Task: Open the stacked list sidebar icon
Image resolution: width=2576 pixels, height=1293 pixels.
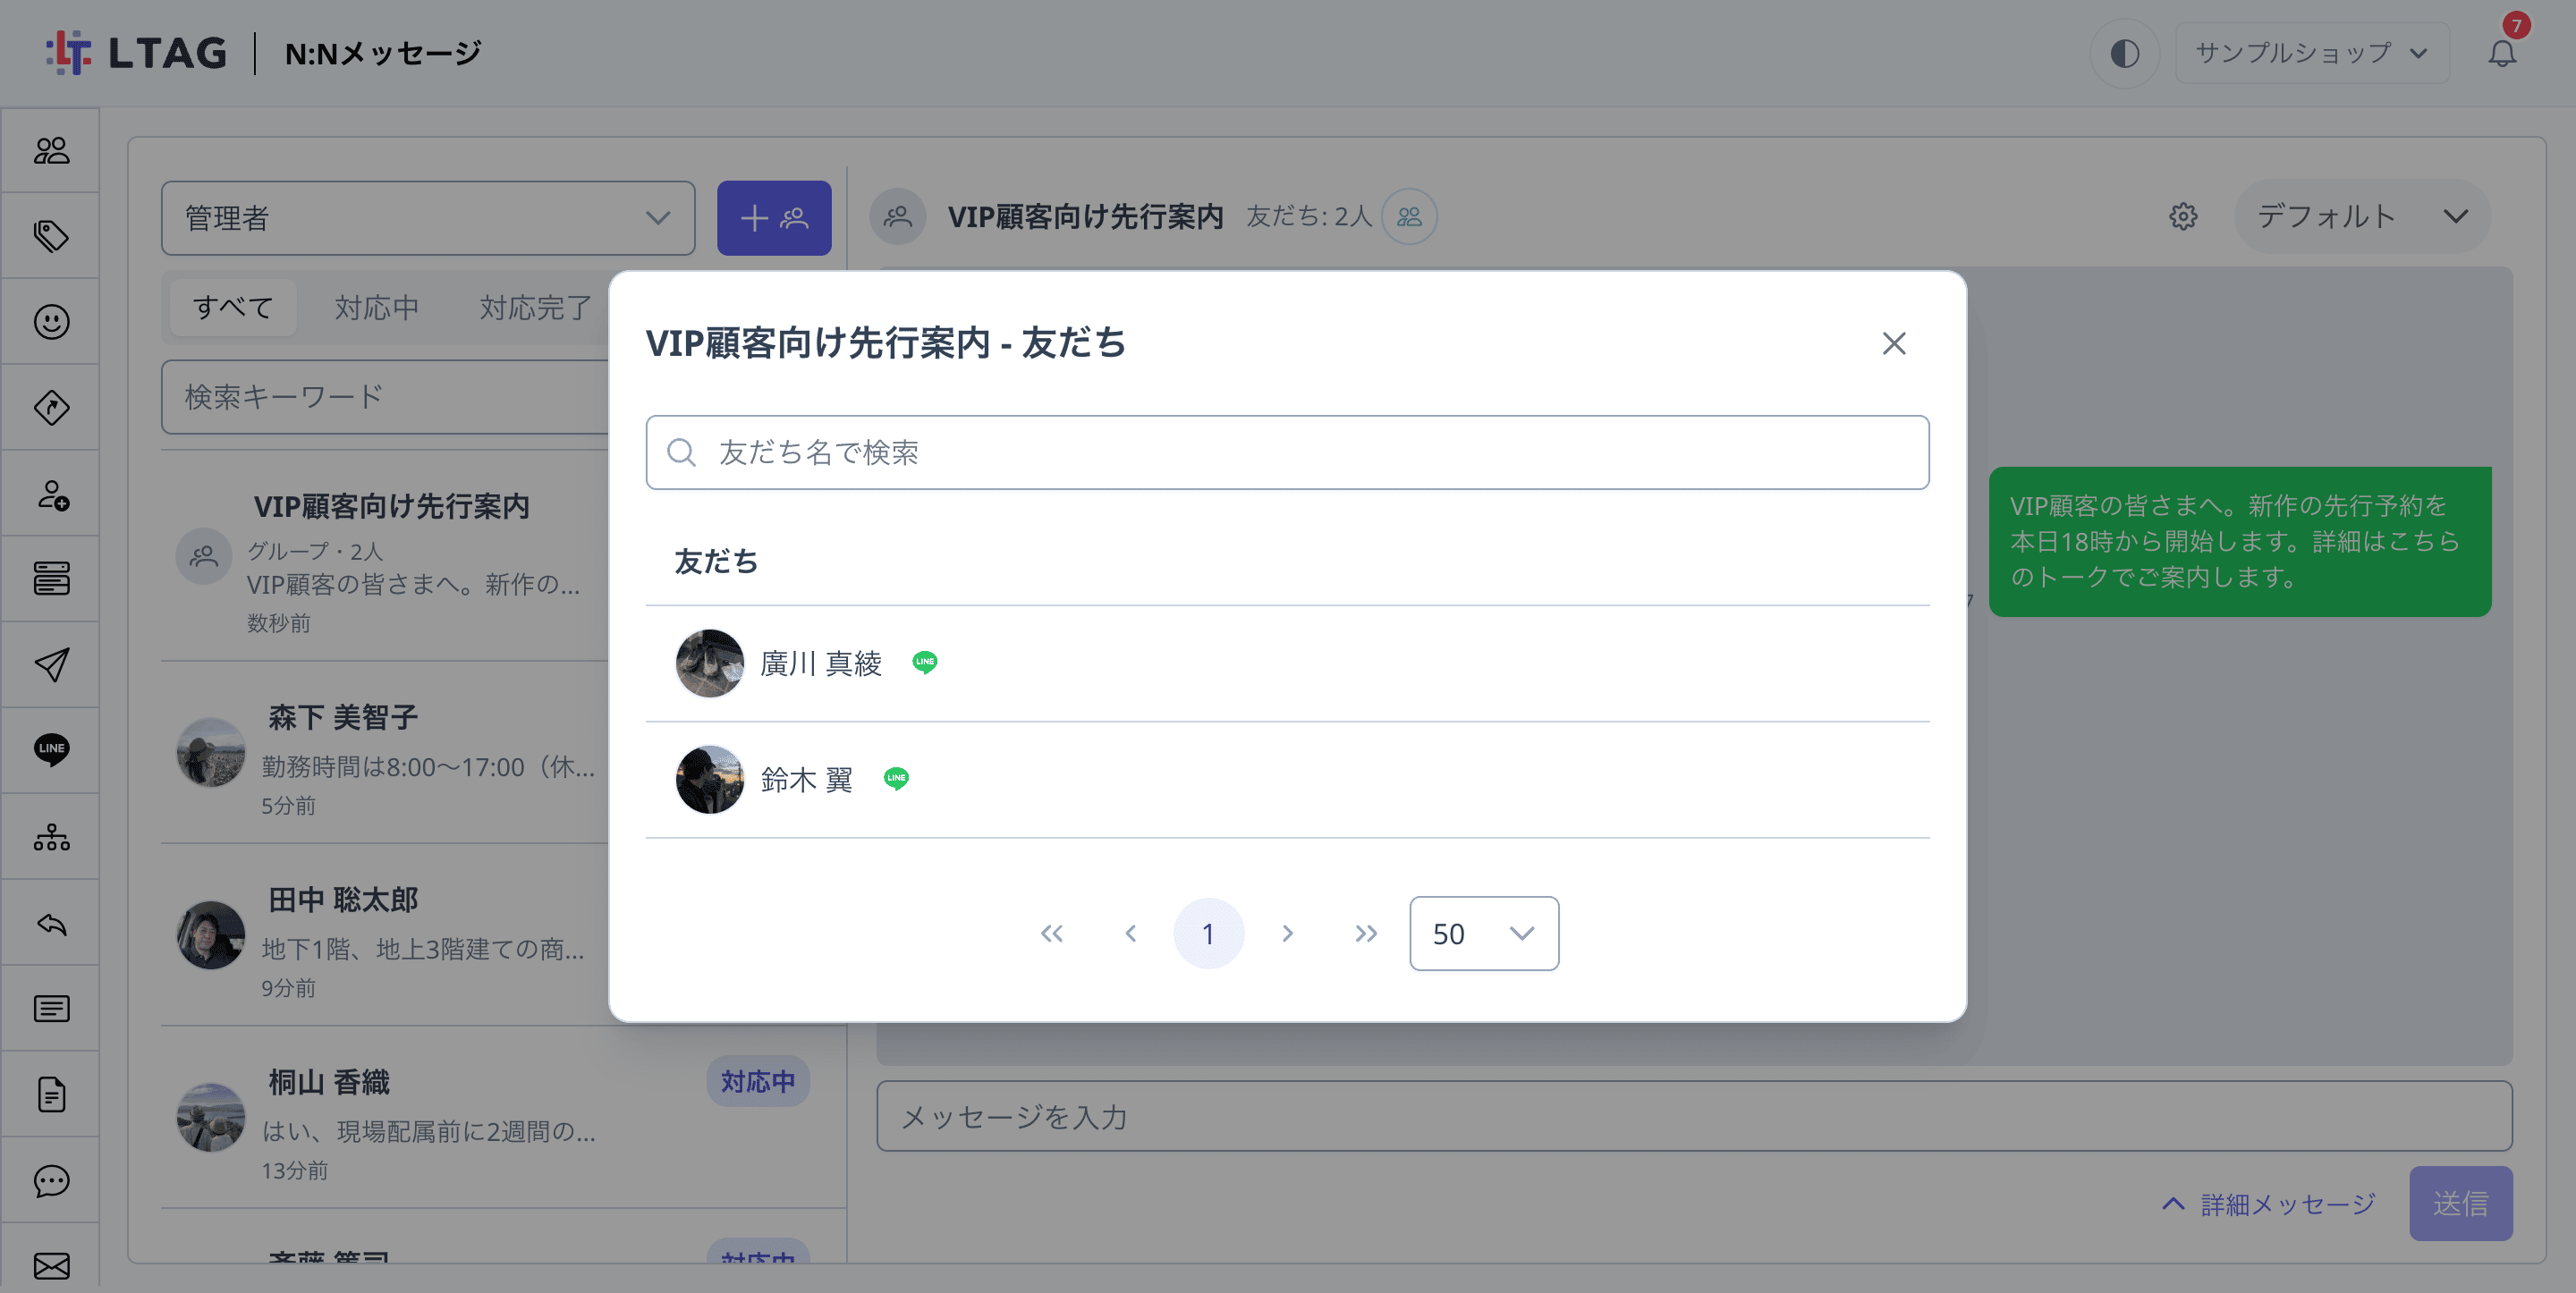Action: 51,579
